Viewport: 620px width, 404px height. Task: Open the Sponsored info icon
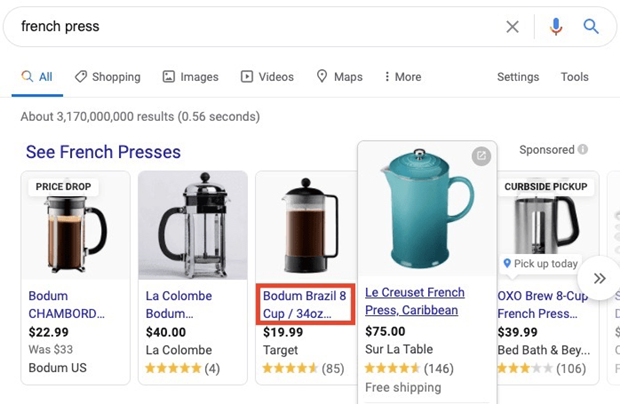(582, 149)
